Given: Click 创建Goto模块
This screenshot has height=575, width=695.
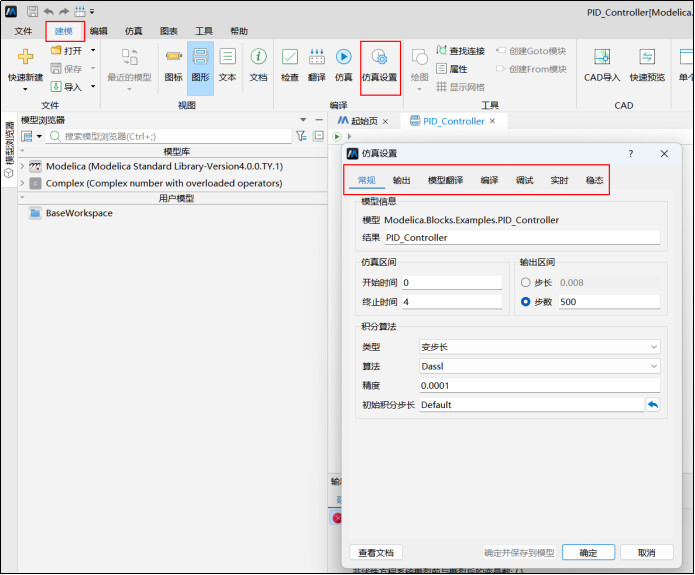Looking at the screenshot, I should [531, 51].
